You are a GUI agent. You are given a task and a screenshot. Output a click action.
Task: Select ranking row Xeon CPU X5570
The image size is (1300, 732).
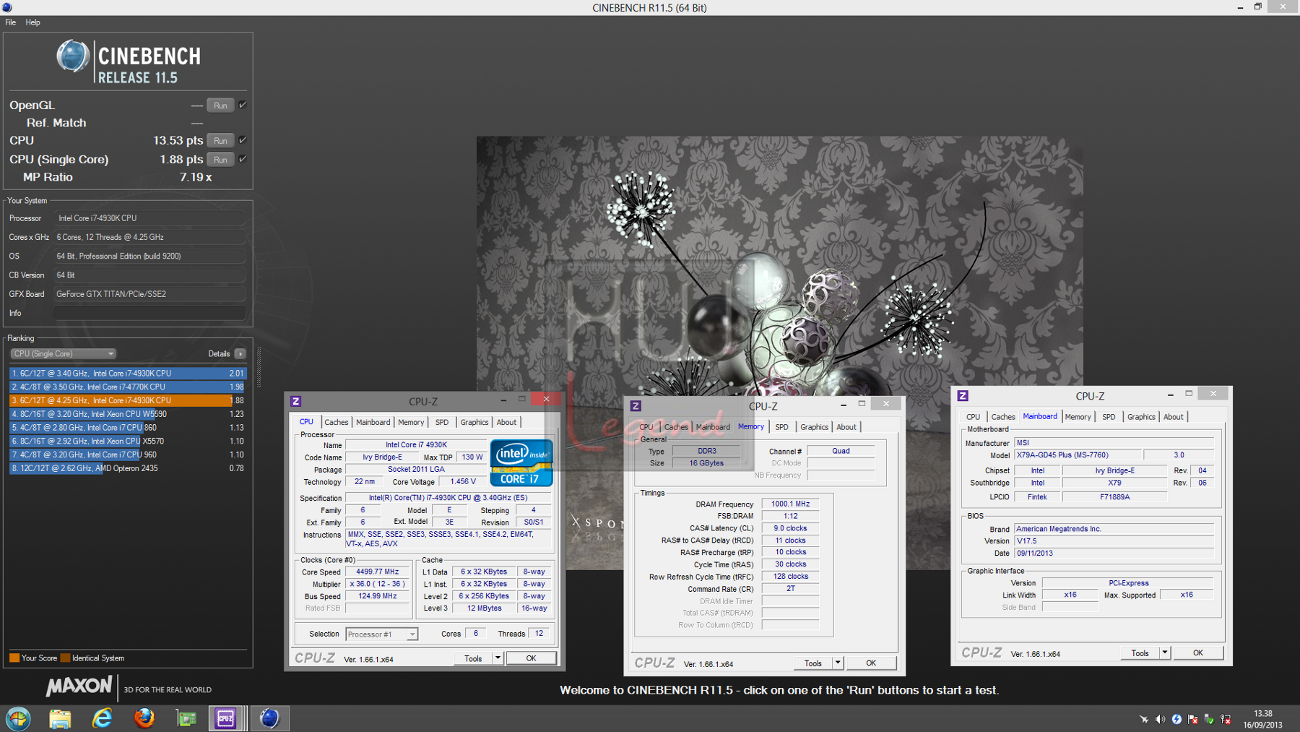point(127,440)
